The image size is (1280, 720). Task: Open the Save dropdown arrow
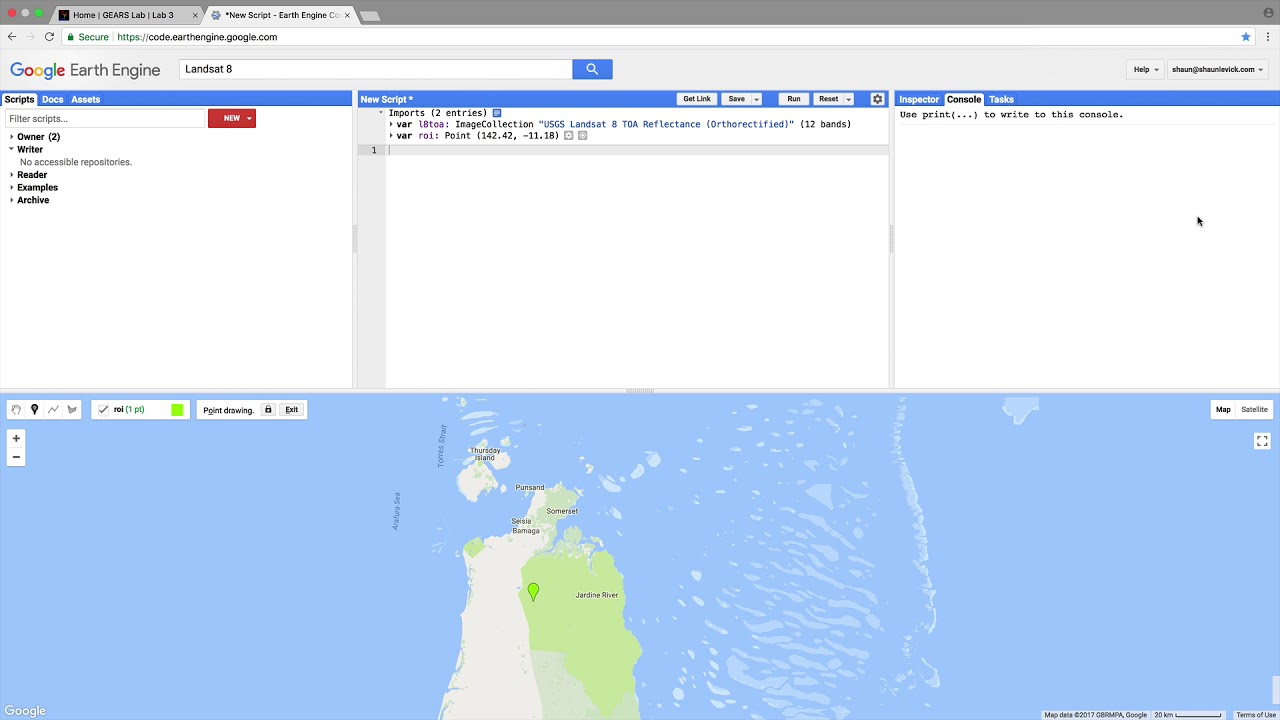756,99
